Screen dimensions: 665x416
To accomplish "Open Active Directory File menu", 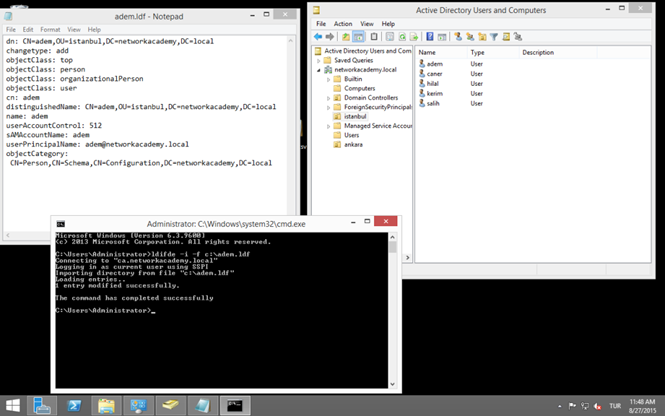I will point(321,24).
